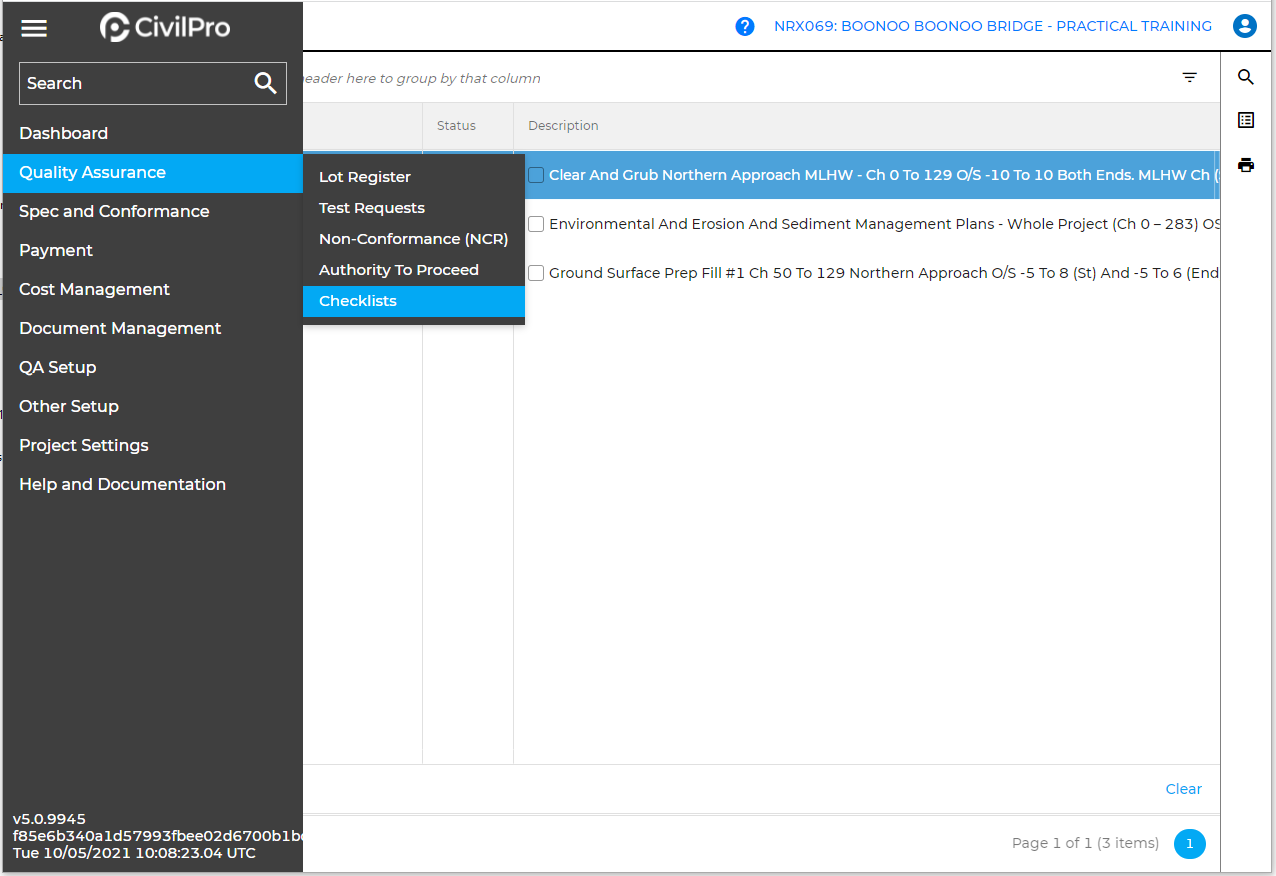Click the printer icon in right toolbar
The image size is (1276, 876).
pyautogui.click(x=1246, y=165)
